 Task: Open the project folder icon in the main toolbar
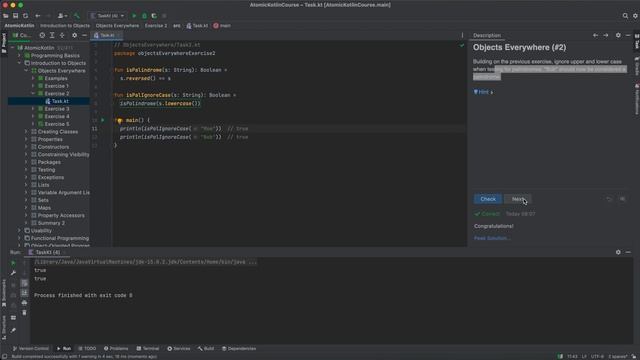tap(6, 16)
